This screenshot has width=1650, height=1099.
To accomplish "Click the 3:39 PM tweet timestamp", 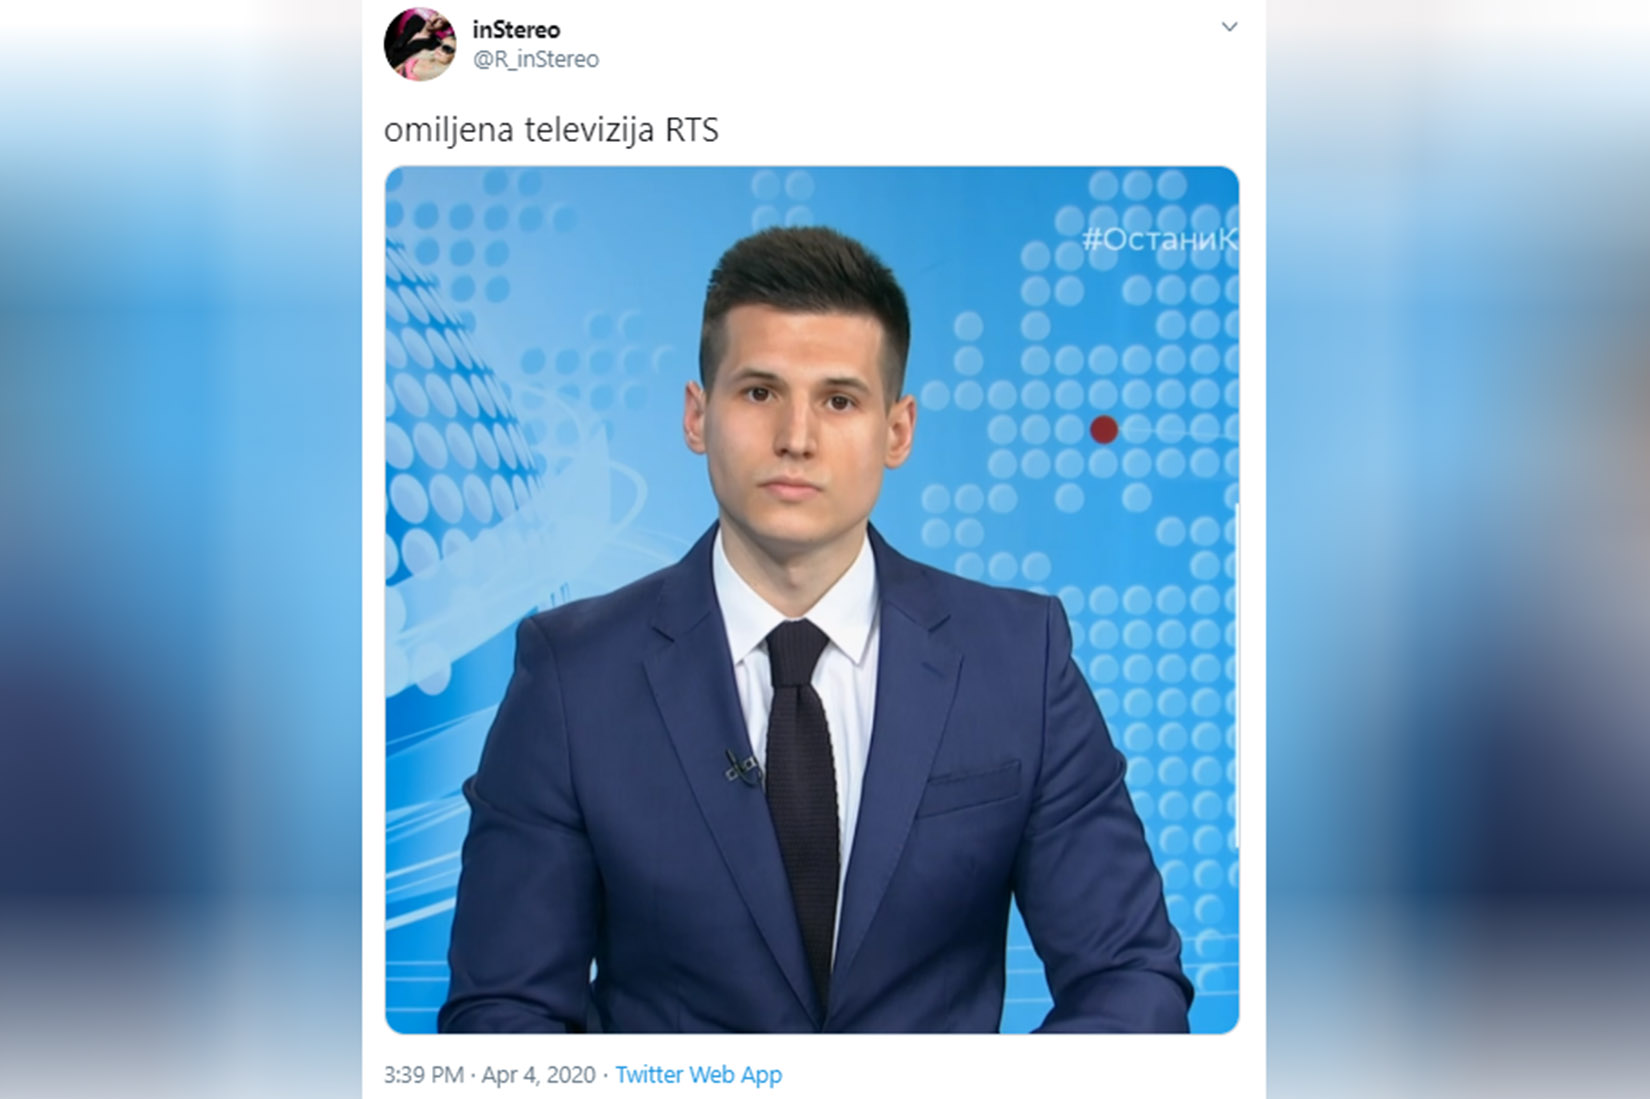I will coord(424,1074).
